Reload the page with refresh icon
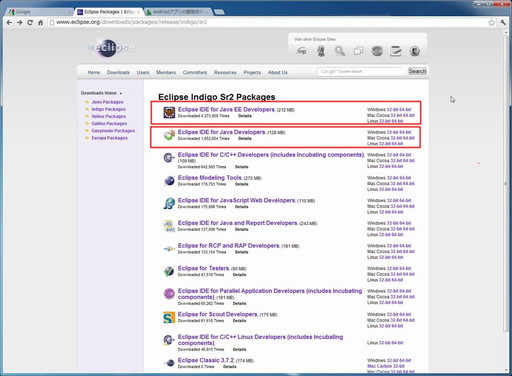 30,22
